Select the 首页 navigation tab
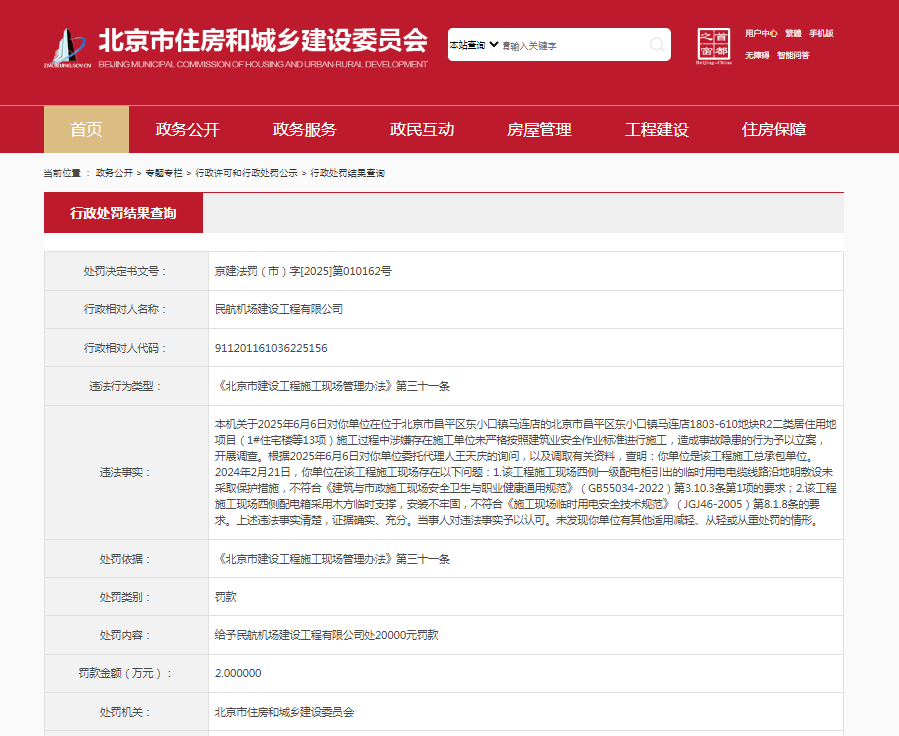This screenshot has height=736, width=899. (86, 129)
